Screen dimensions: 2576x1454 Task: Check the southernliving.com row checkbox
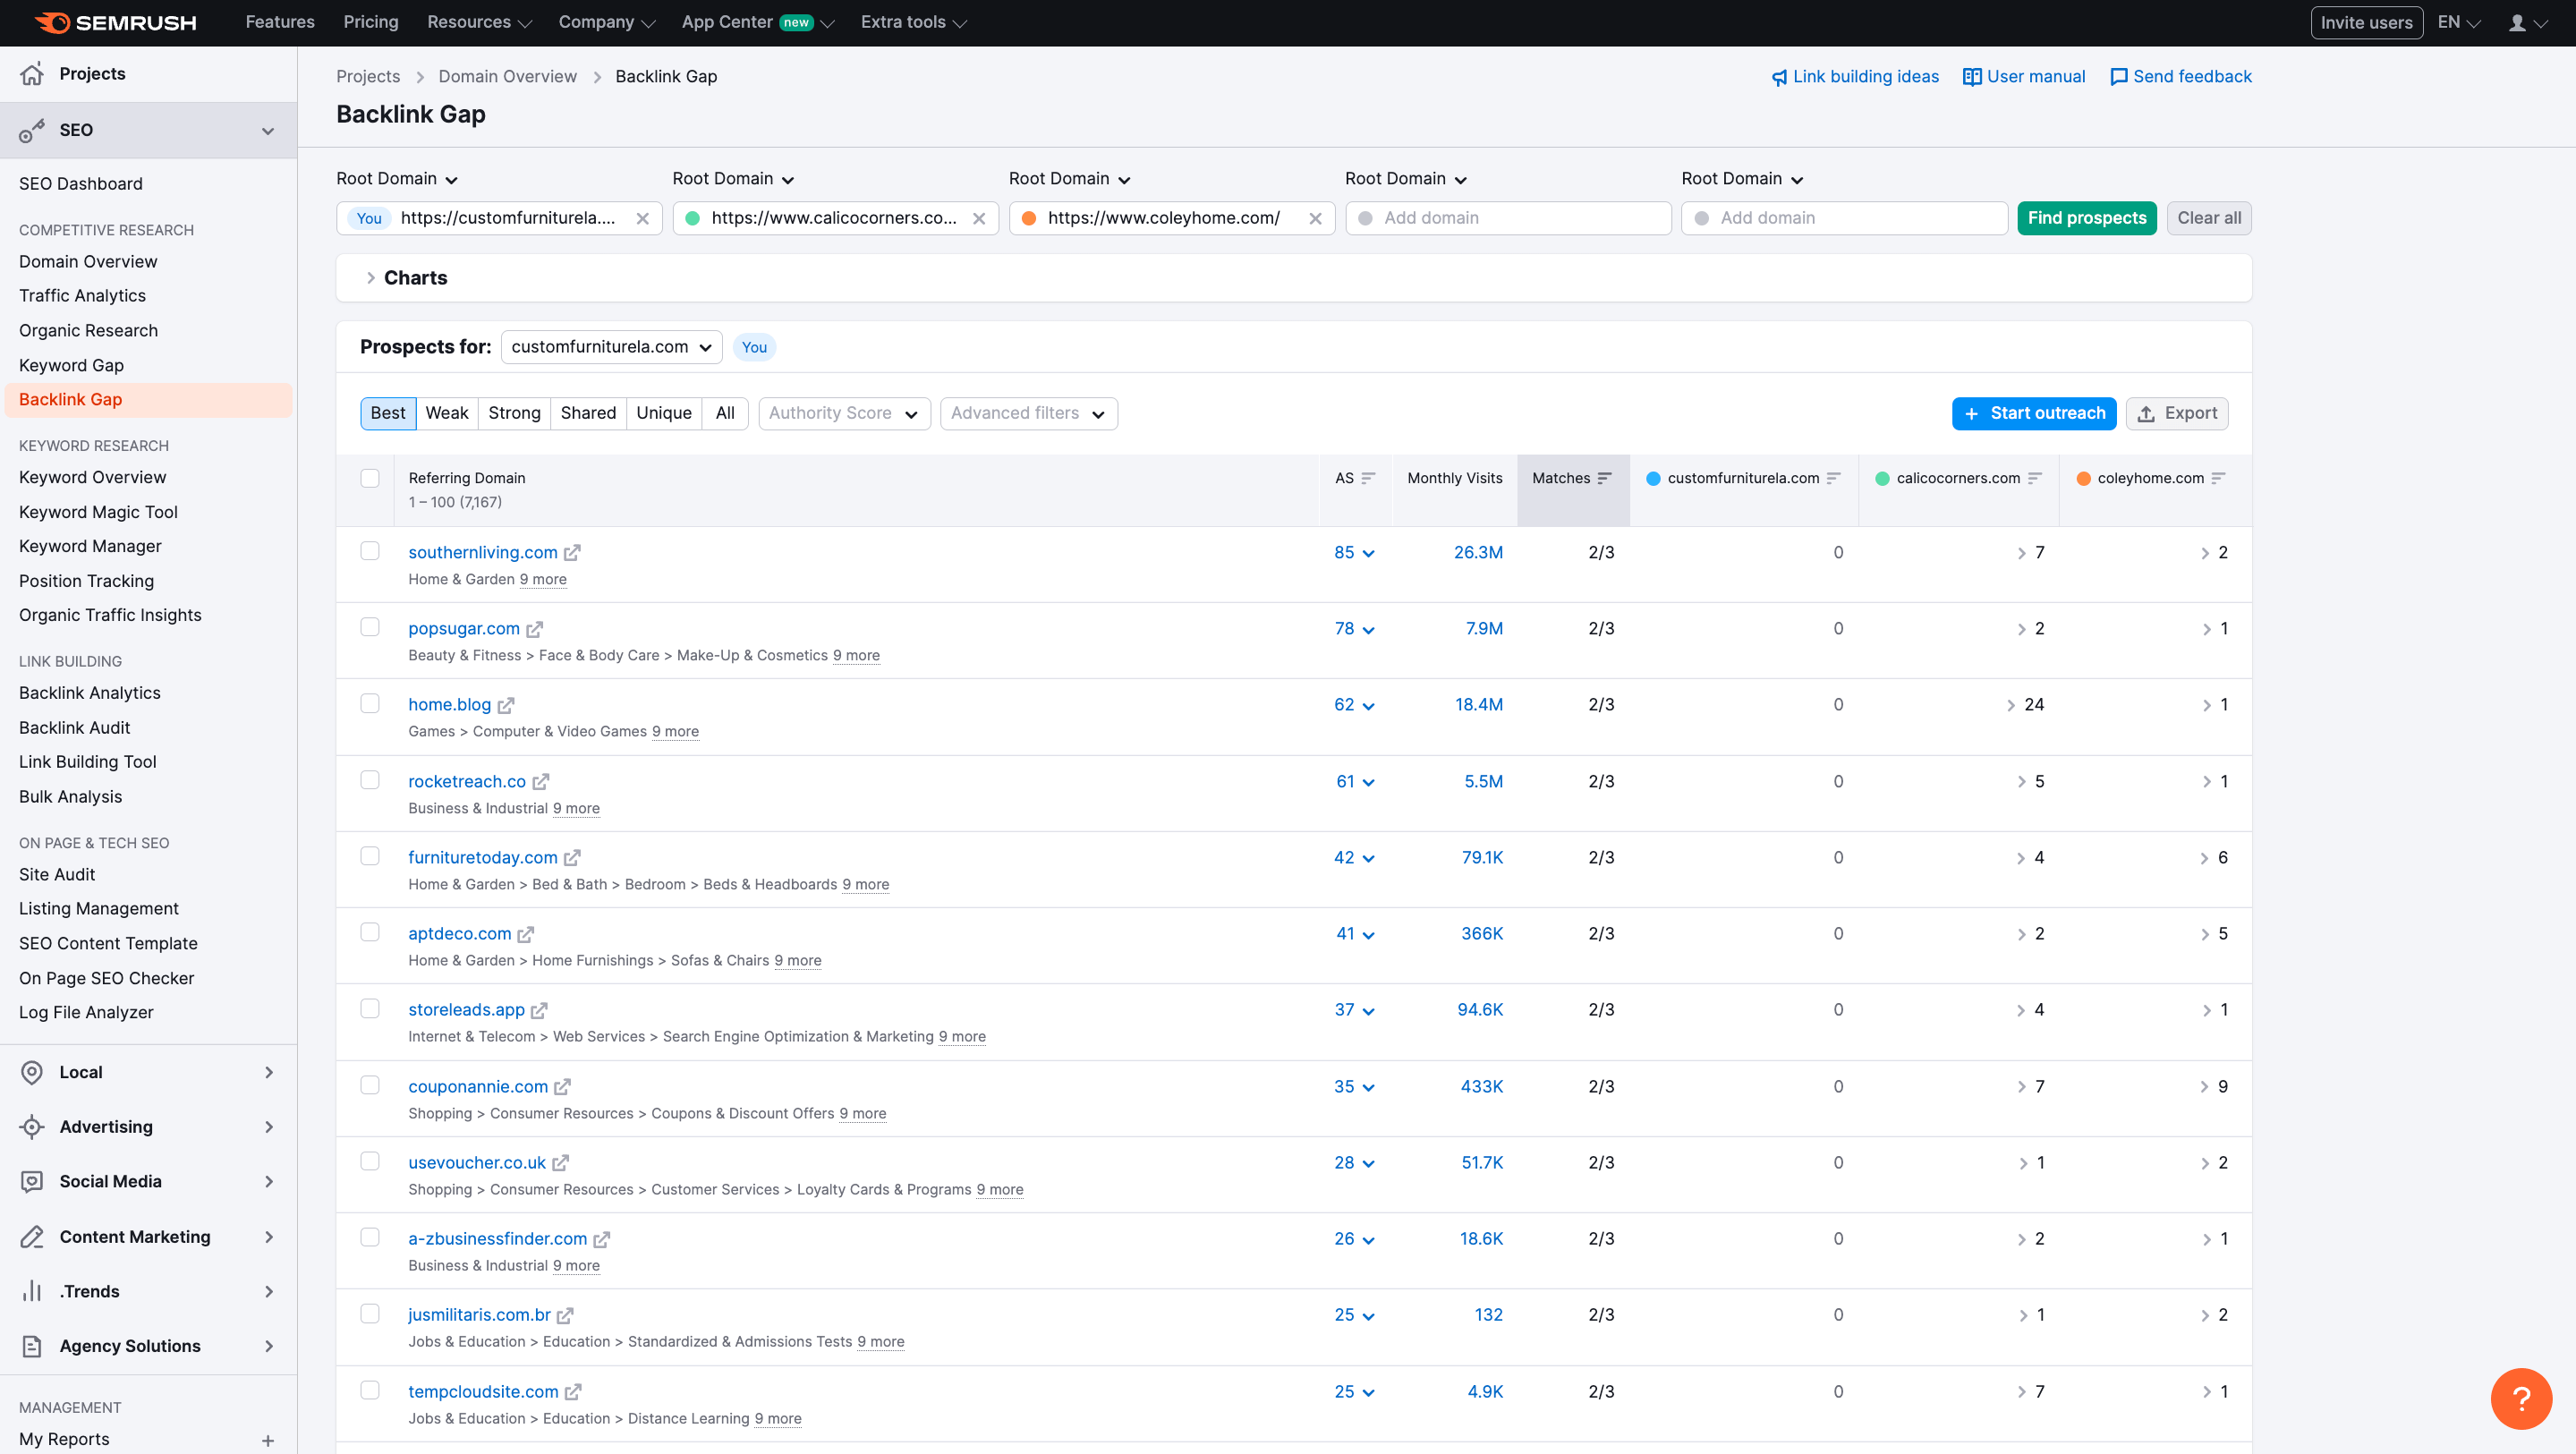[370, 551]
